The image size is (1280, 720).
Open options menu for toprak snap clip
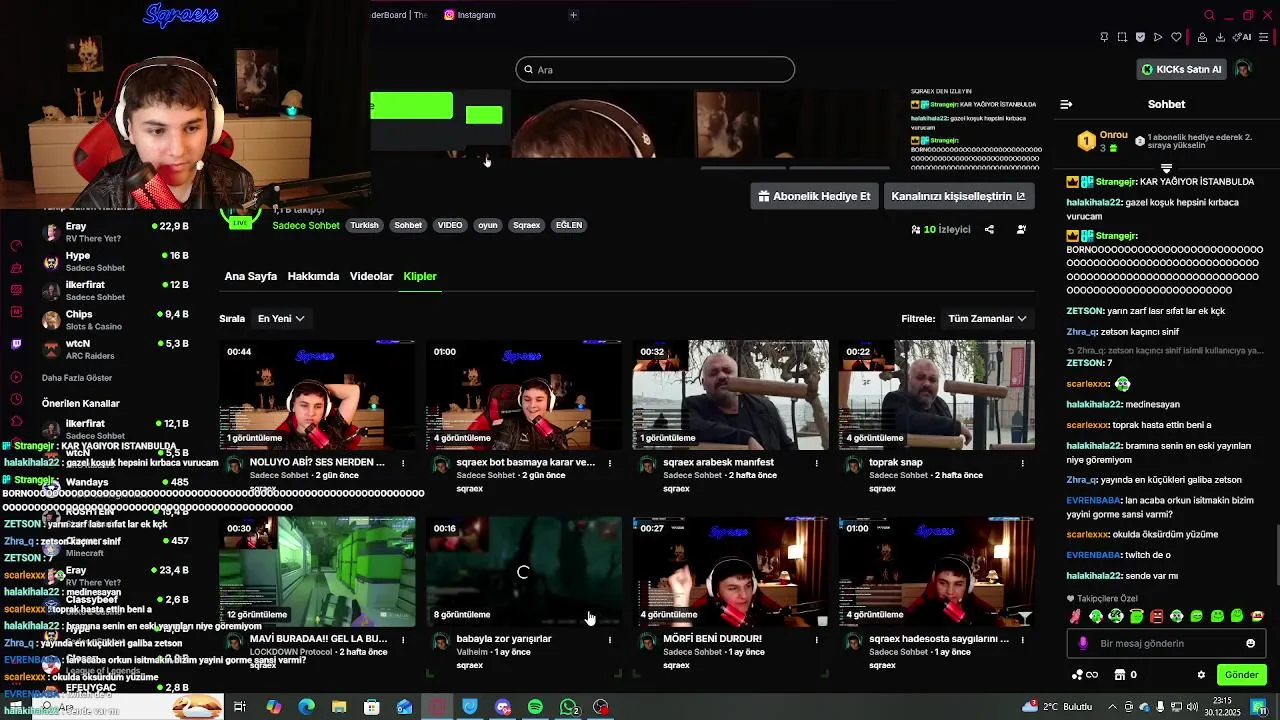click(x=1022, y=463)
